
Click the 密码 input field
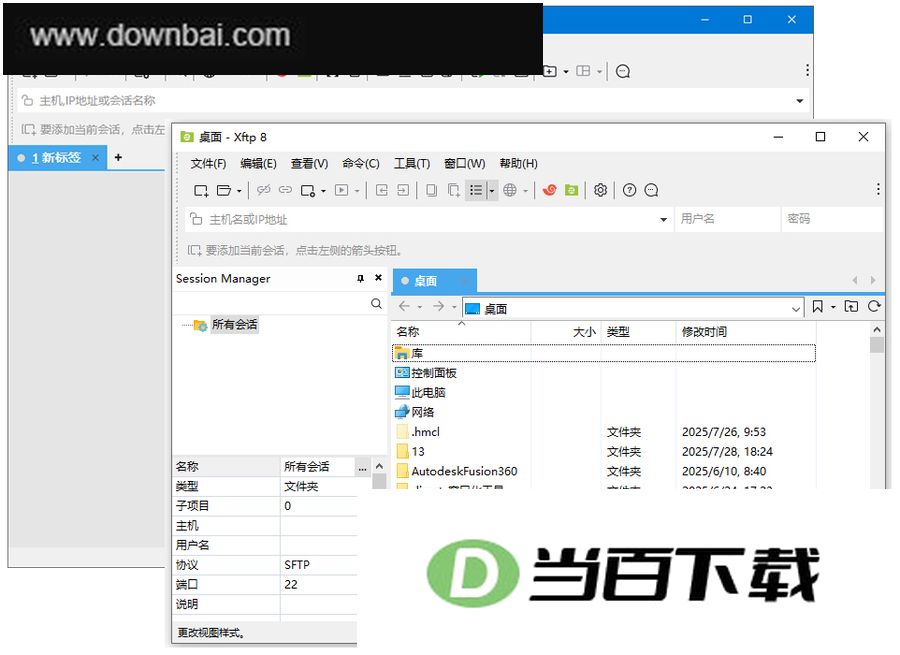[x=832, y=219]
